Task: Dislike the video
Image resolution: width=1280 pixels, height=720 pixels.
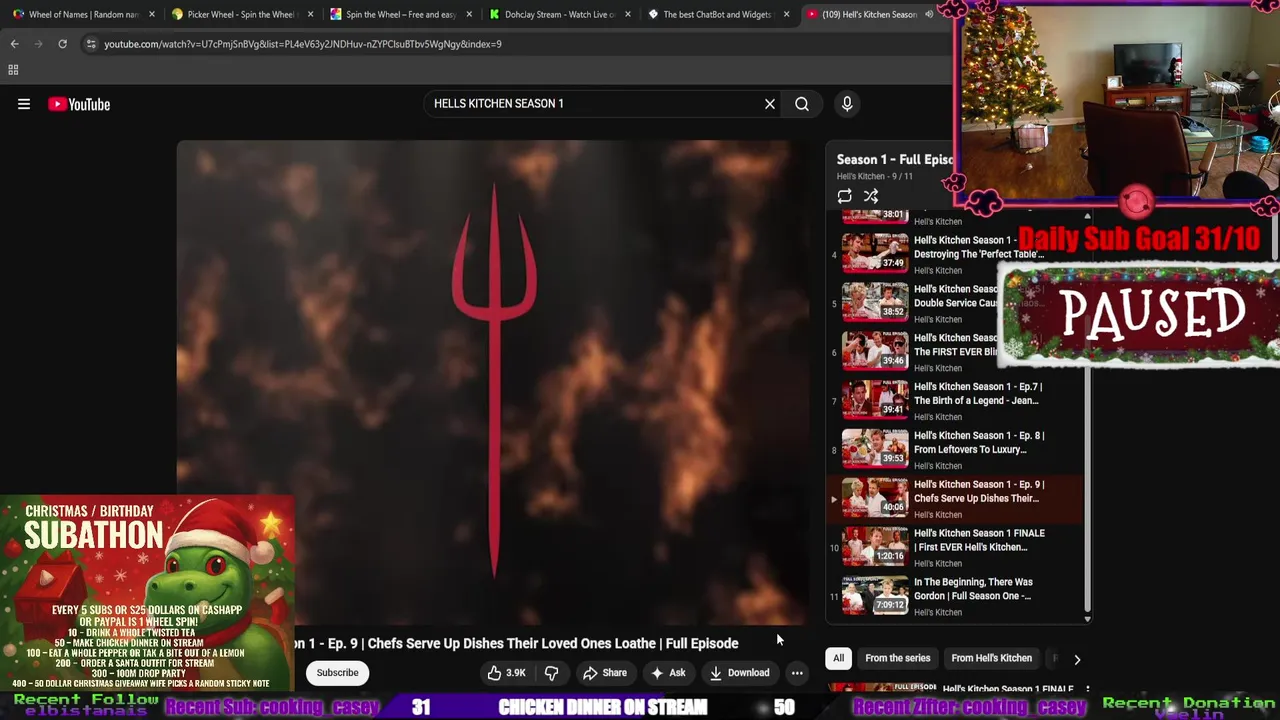Action: coord(551,673)
